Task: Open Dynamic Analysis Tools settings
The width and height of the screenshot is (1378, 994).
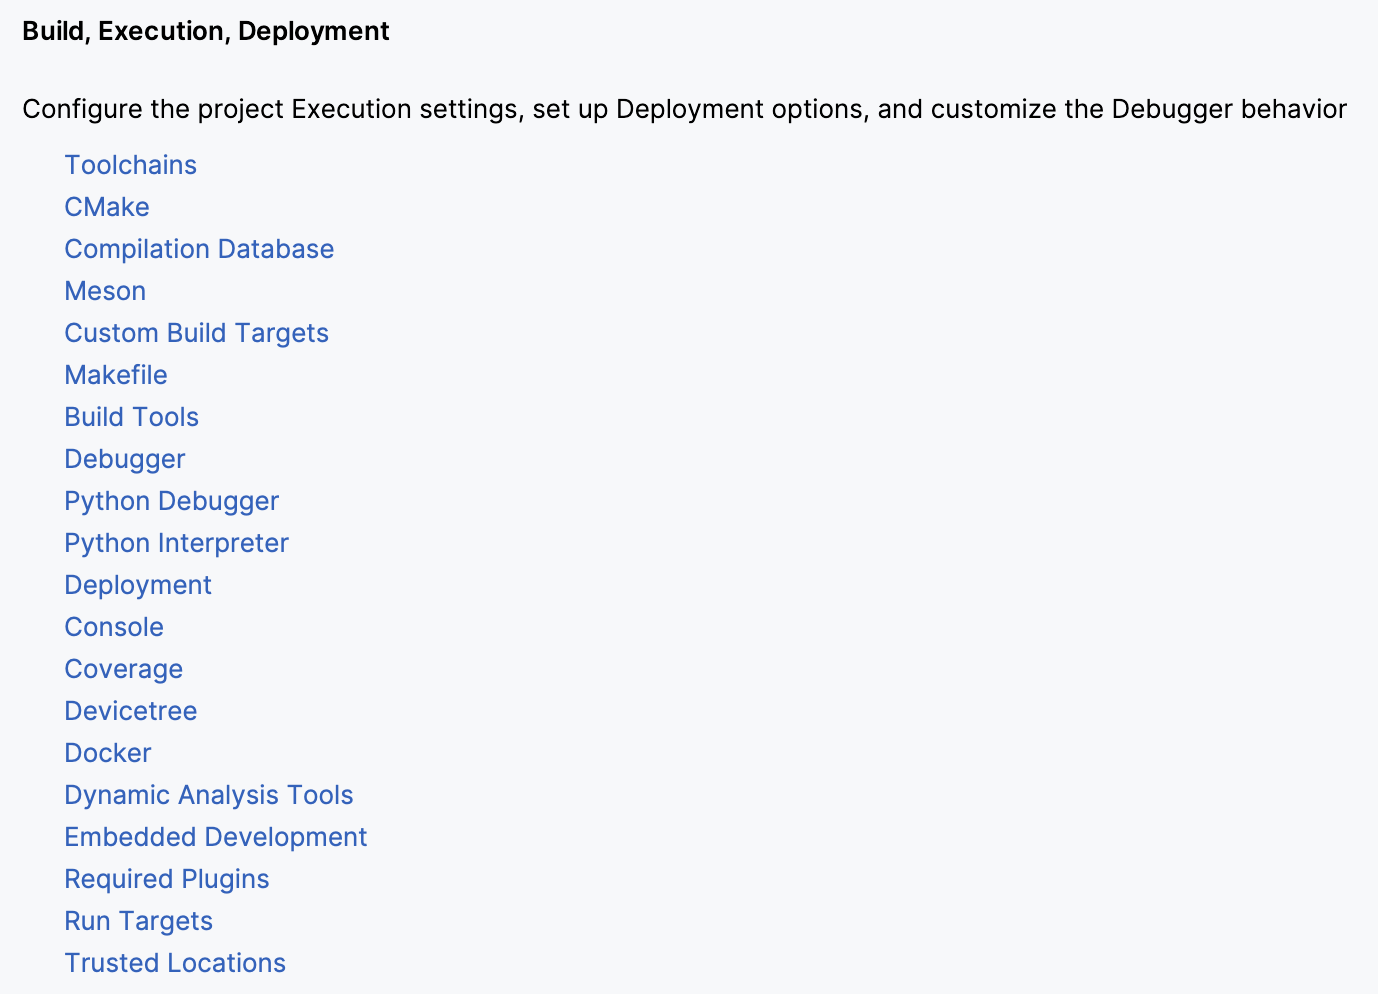Action: tap(208, 795)
